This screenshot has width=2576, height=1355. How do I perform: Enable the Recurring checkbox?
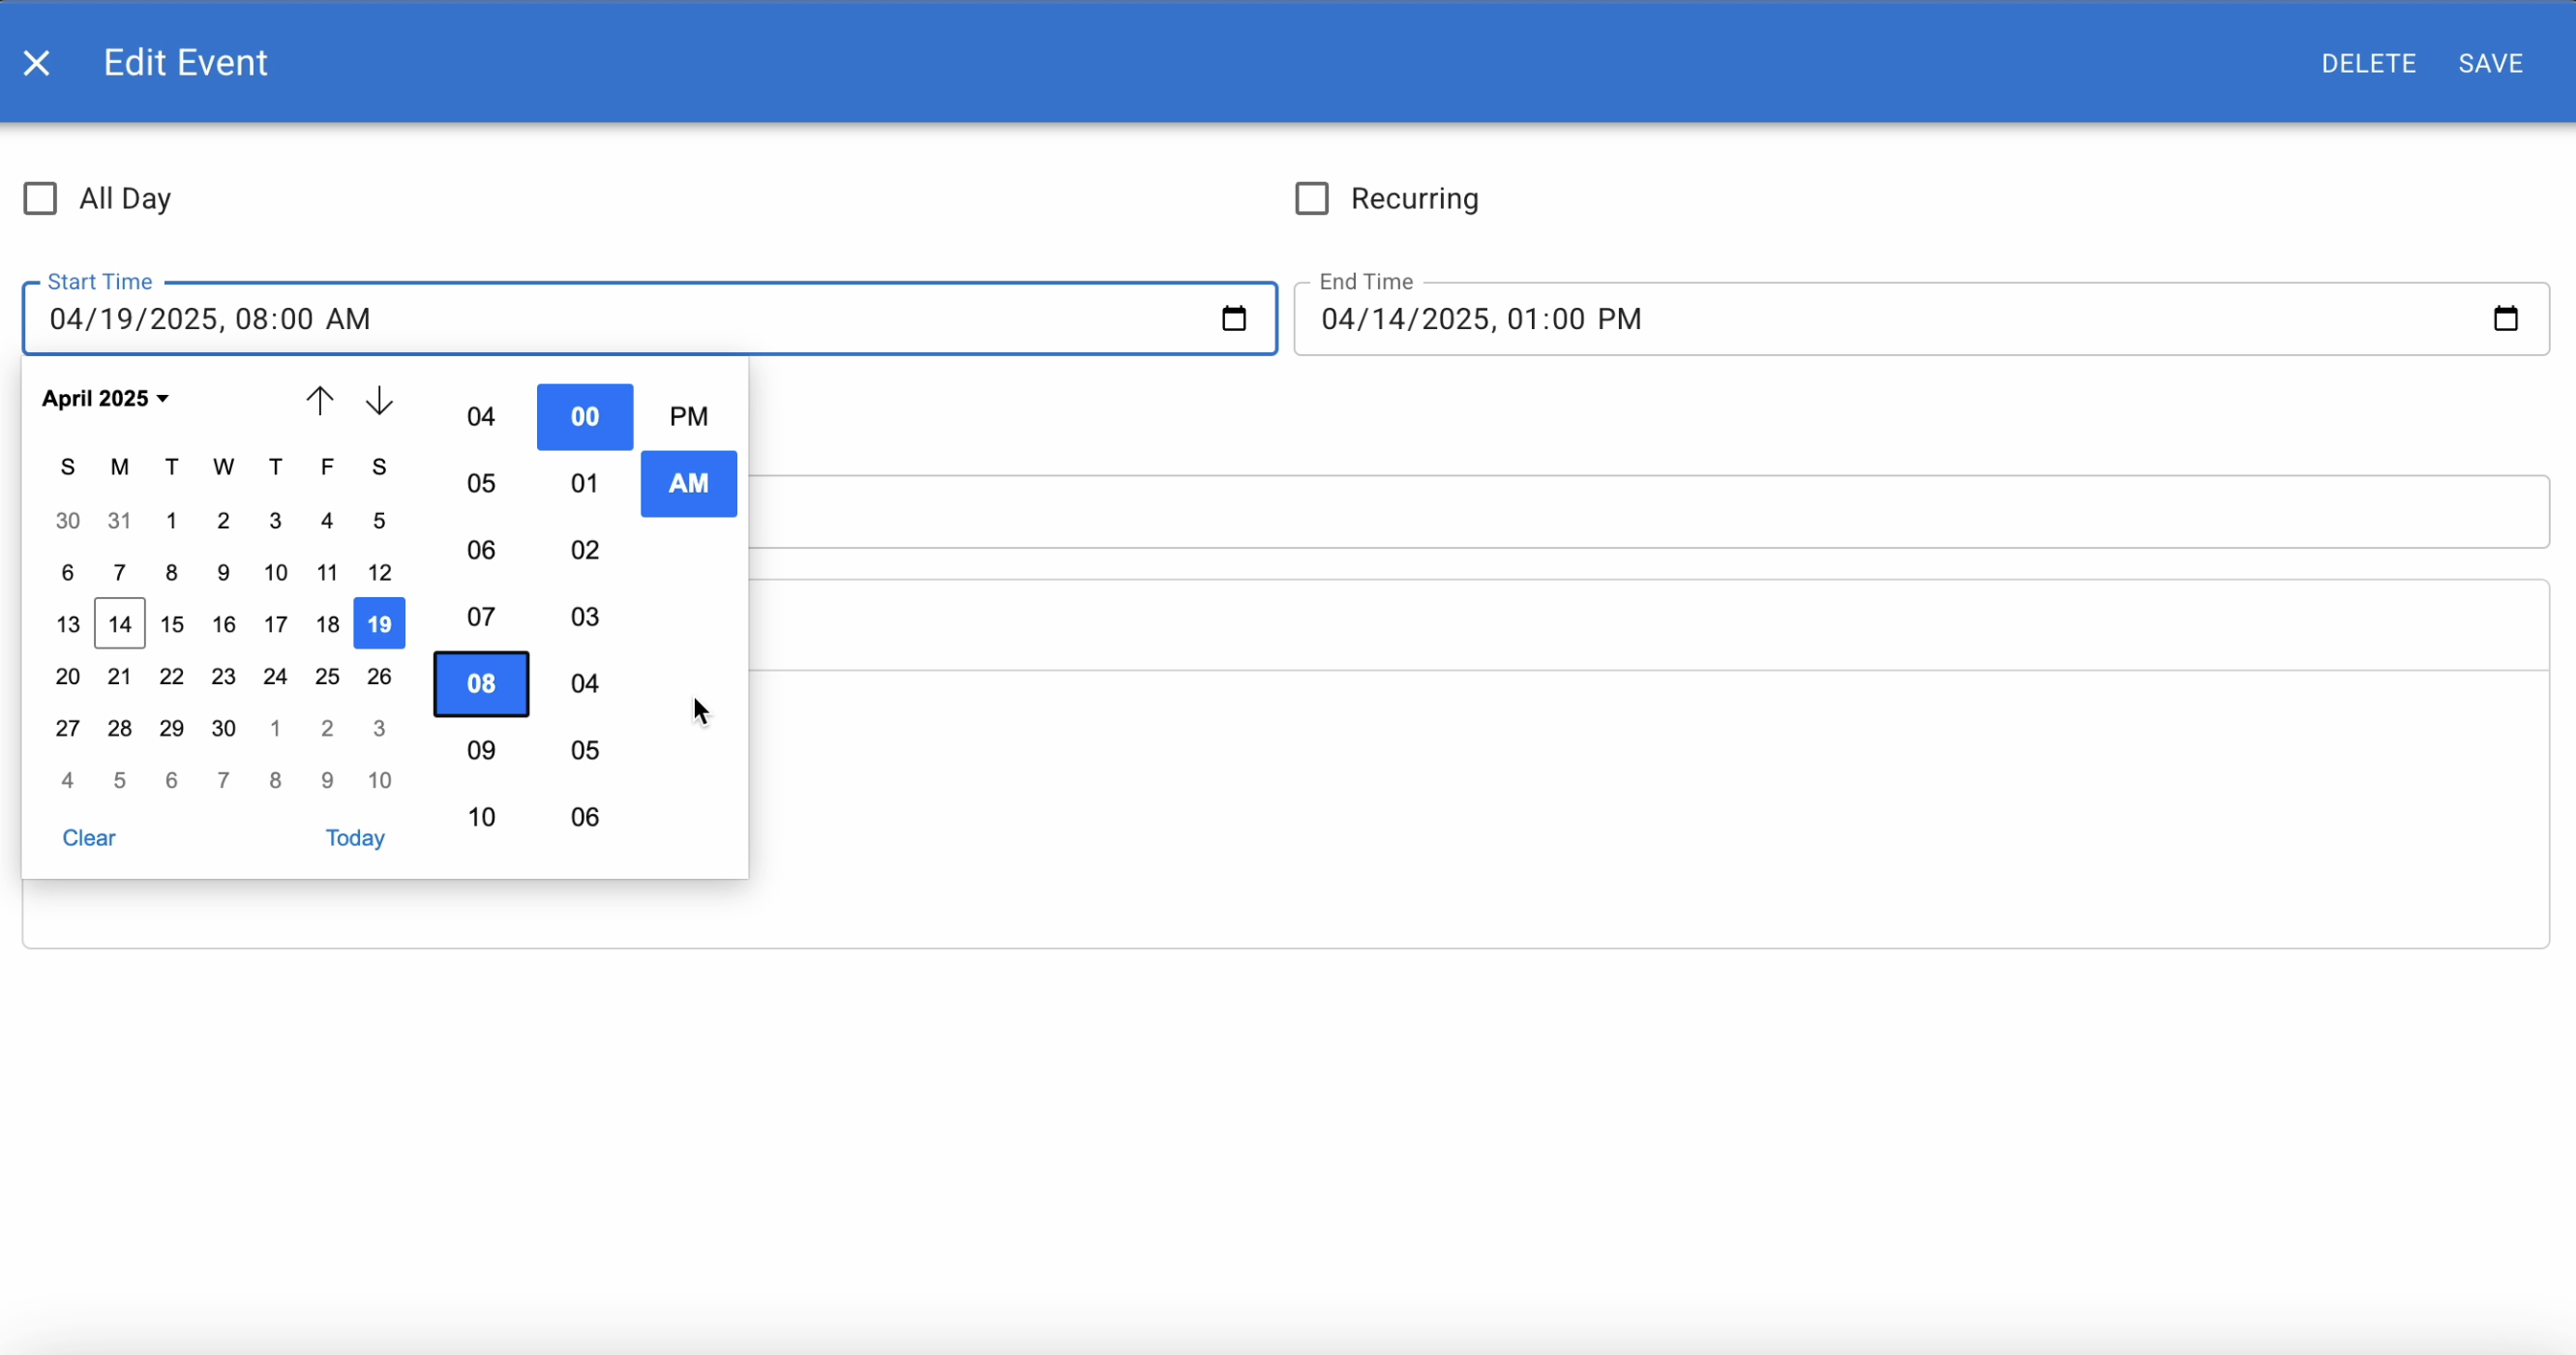(x=1312, y=199)
